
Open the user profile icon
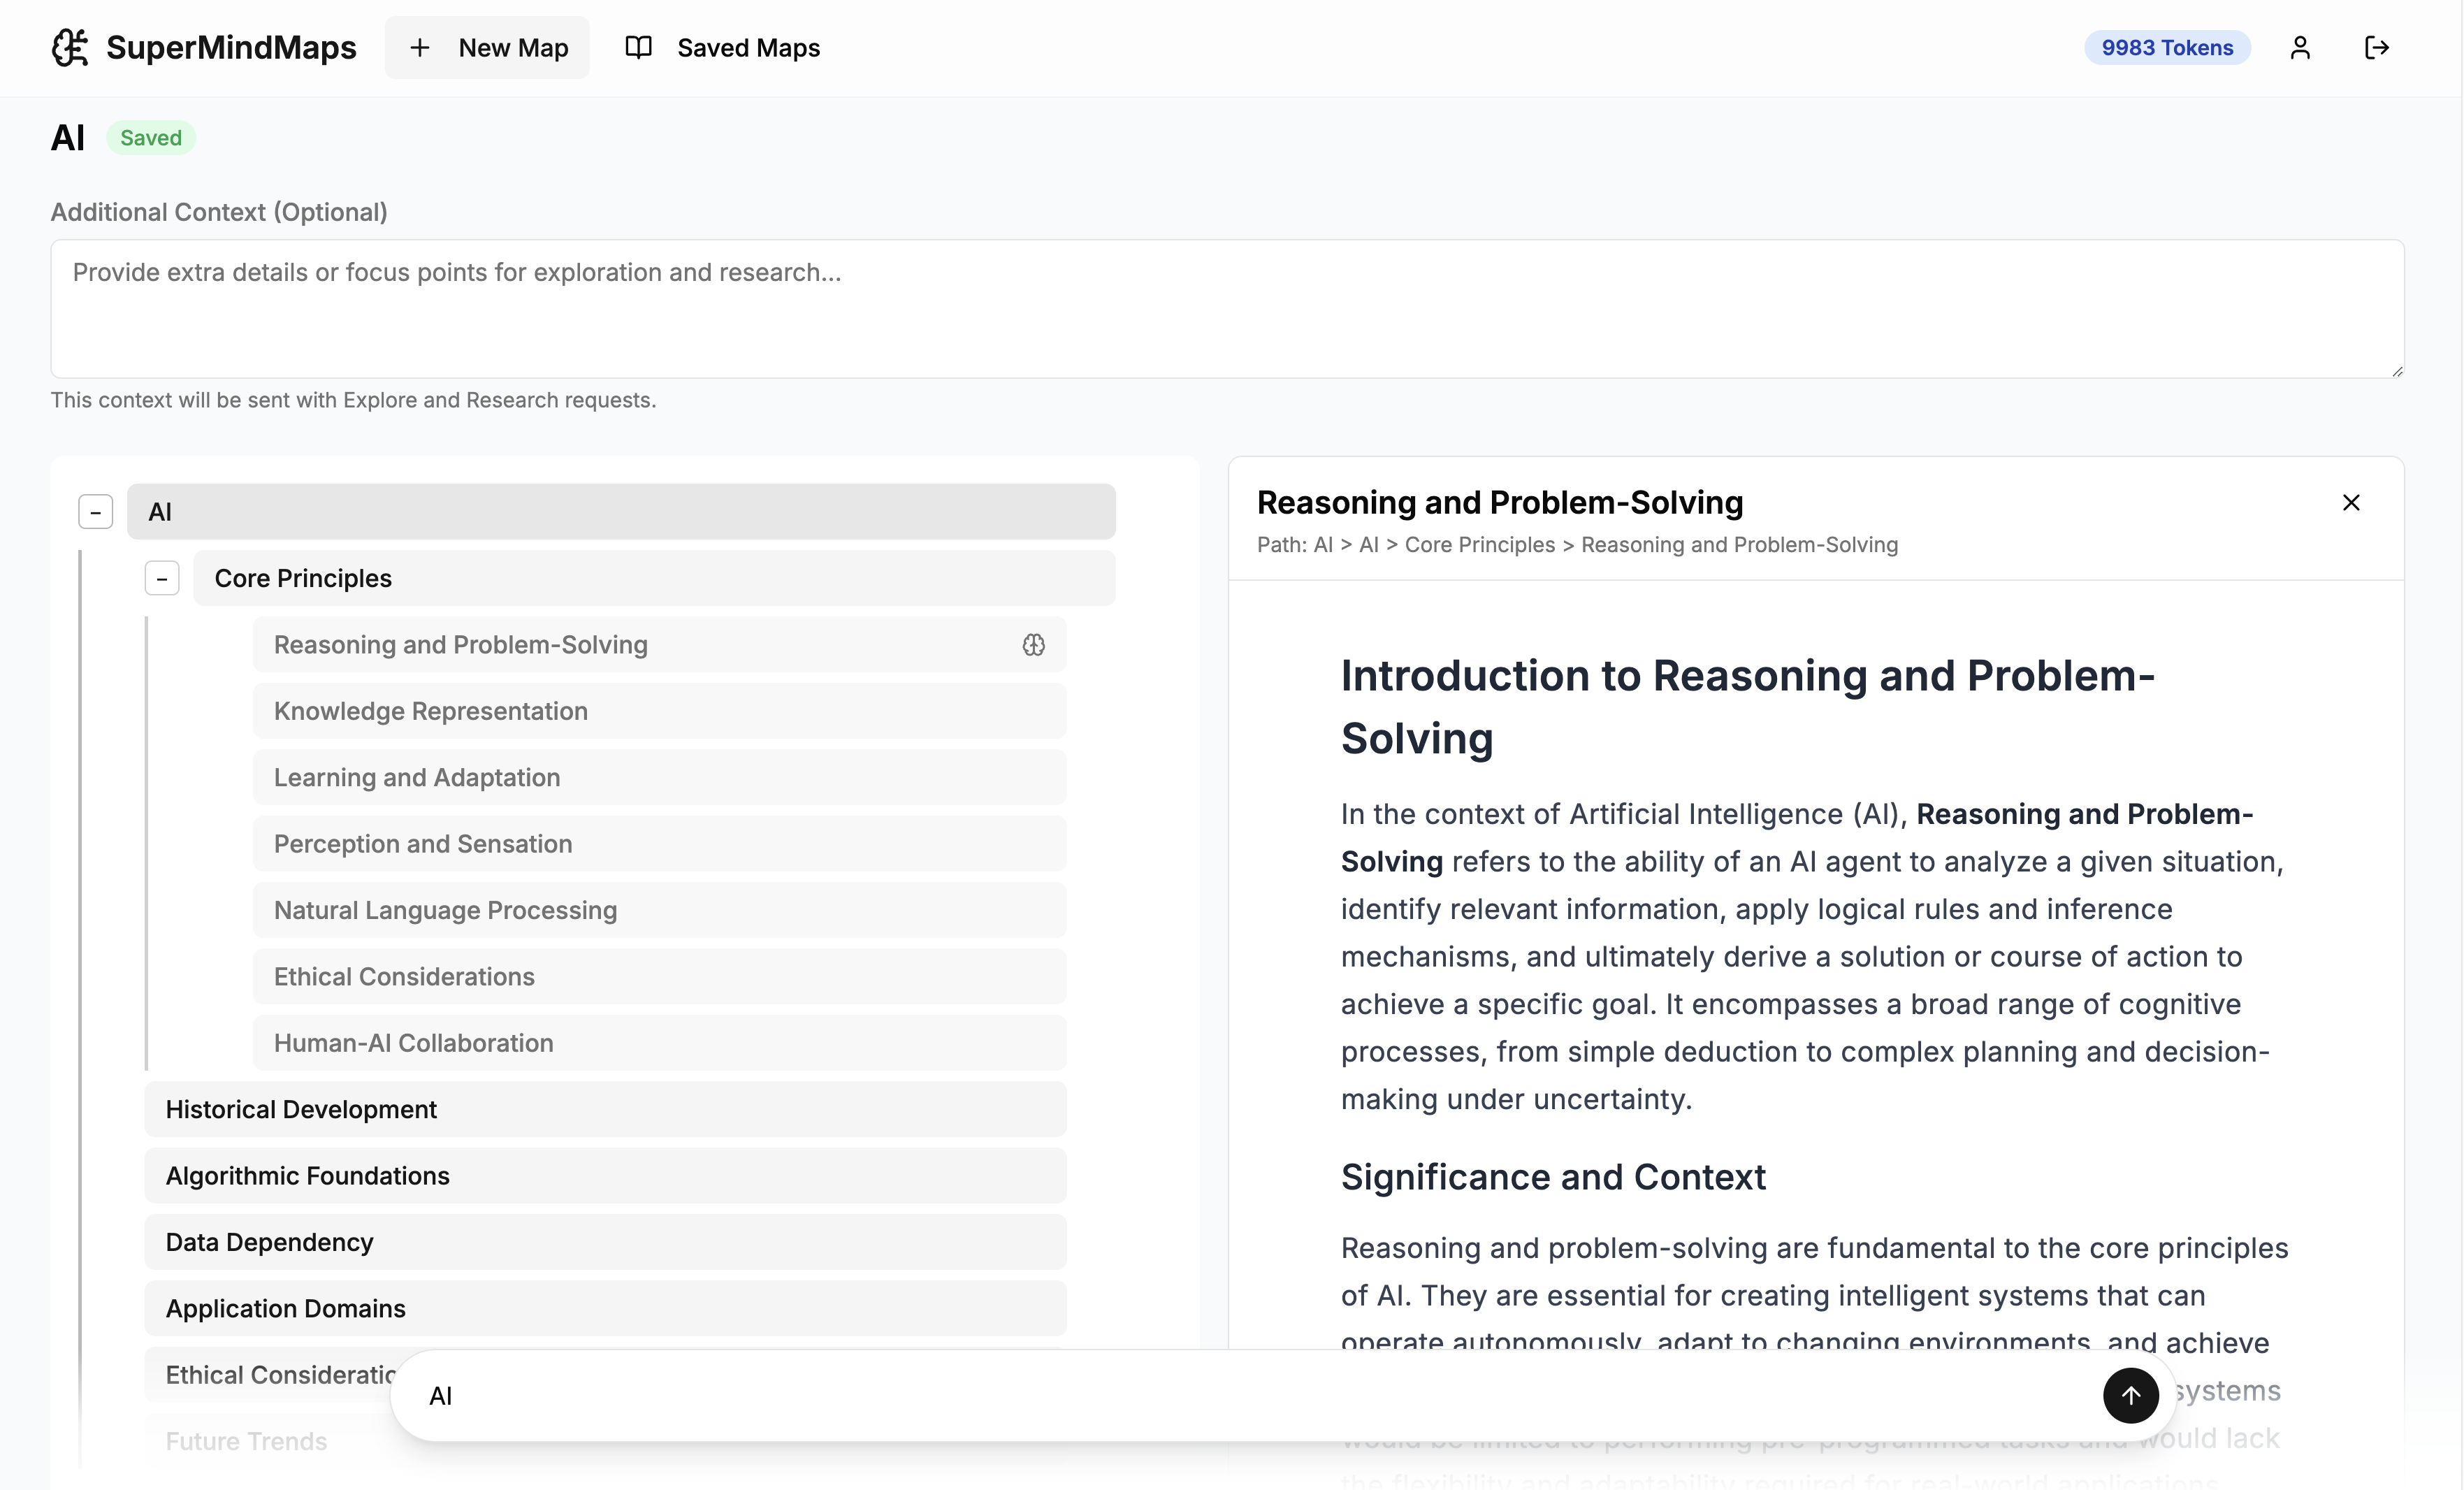tap(2300, 47)
